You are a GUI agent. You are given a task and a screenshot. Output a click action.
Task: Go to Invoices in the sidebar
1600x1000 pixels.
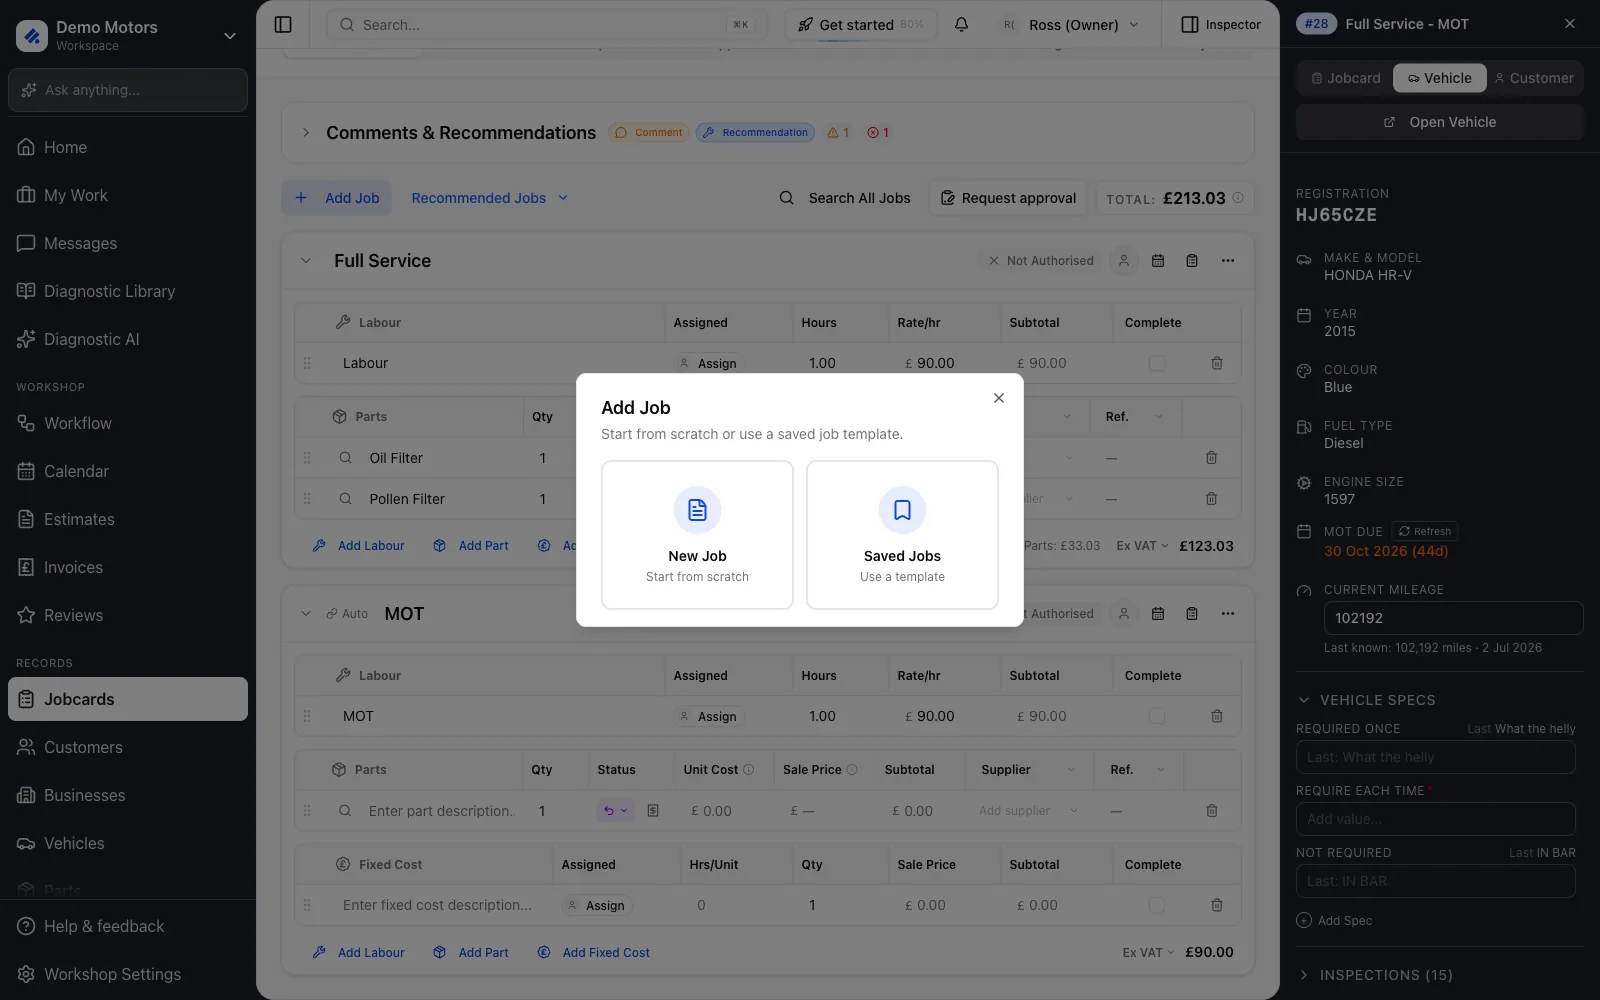pos(128,567)
